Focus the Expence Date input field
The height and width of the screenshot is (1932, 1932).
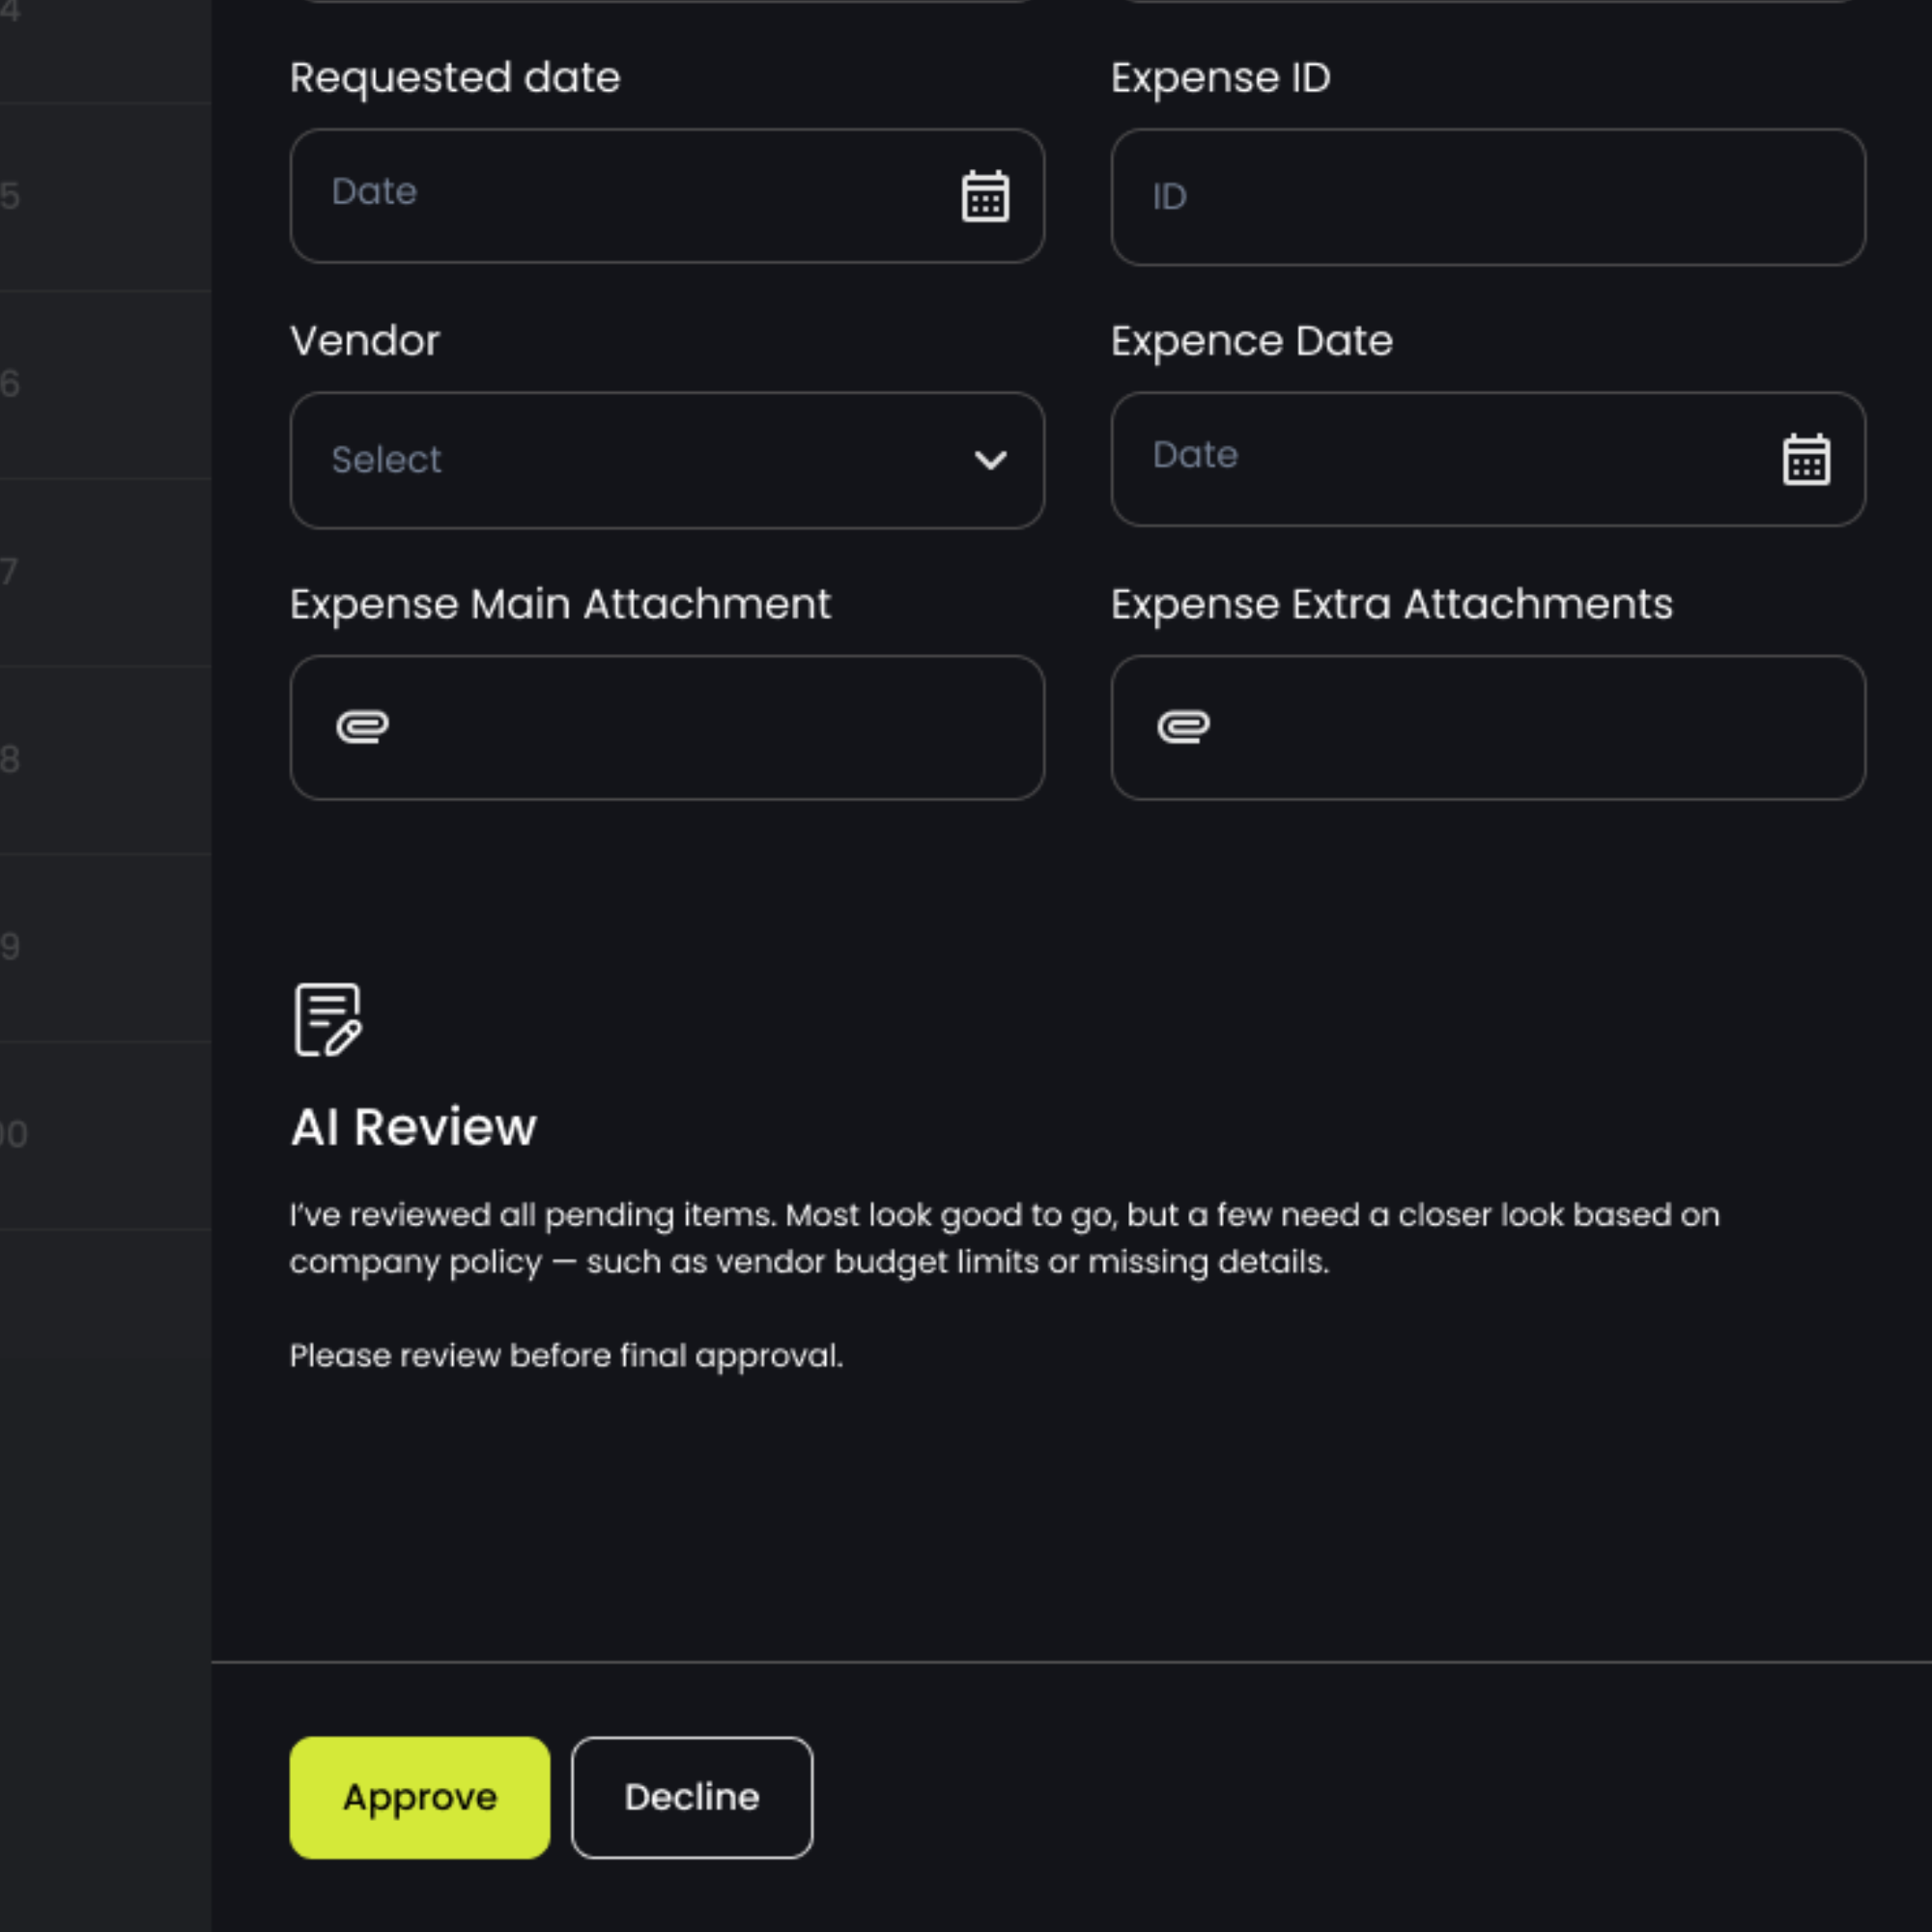[x=1440, y=459]
